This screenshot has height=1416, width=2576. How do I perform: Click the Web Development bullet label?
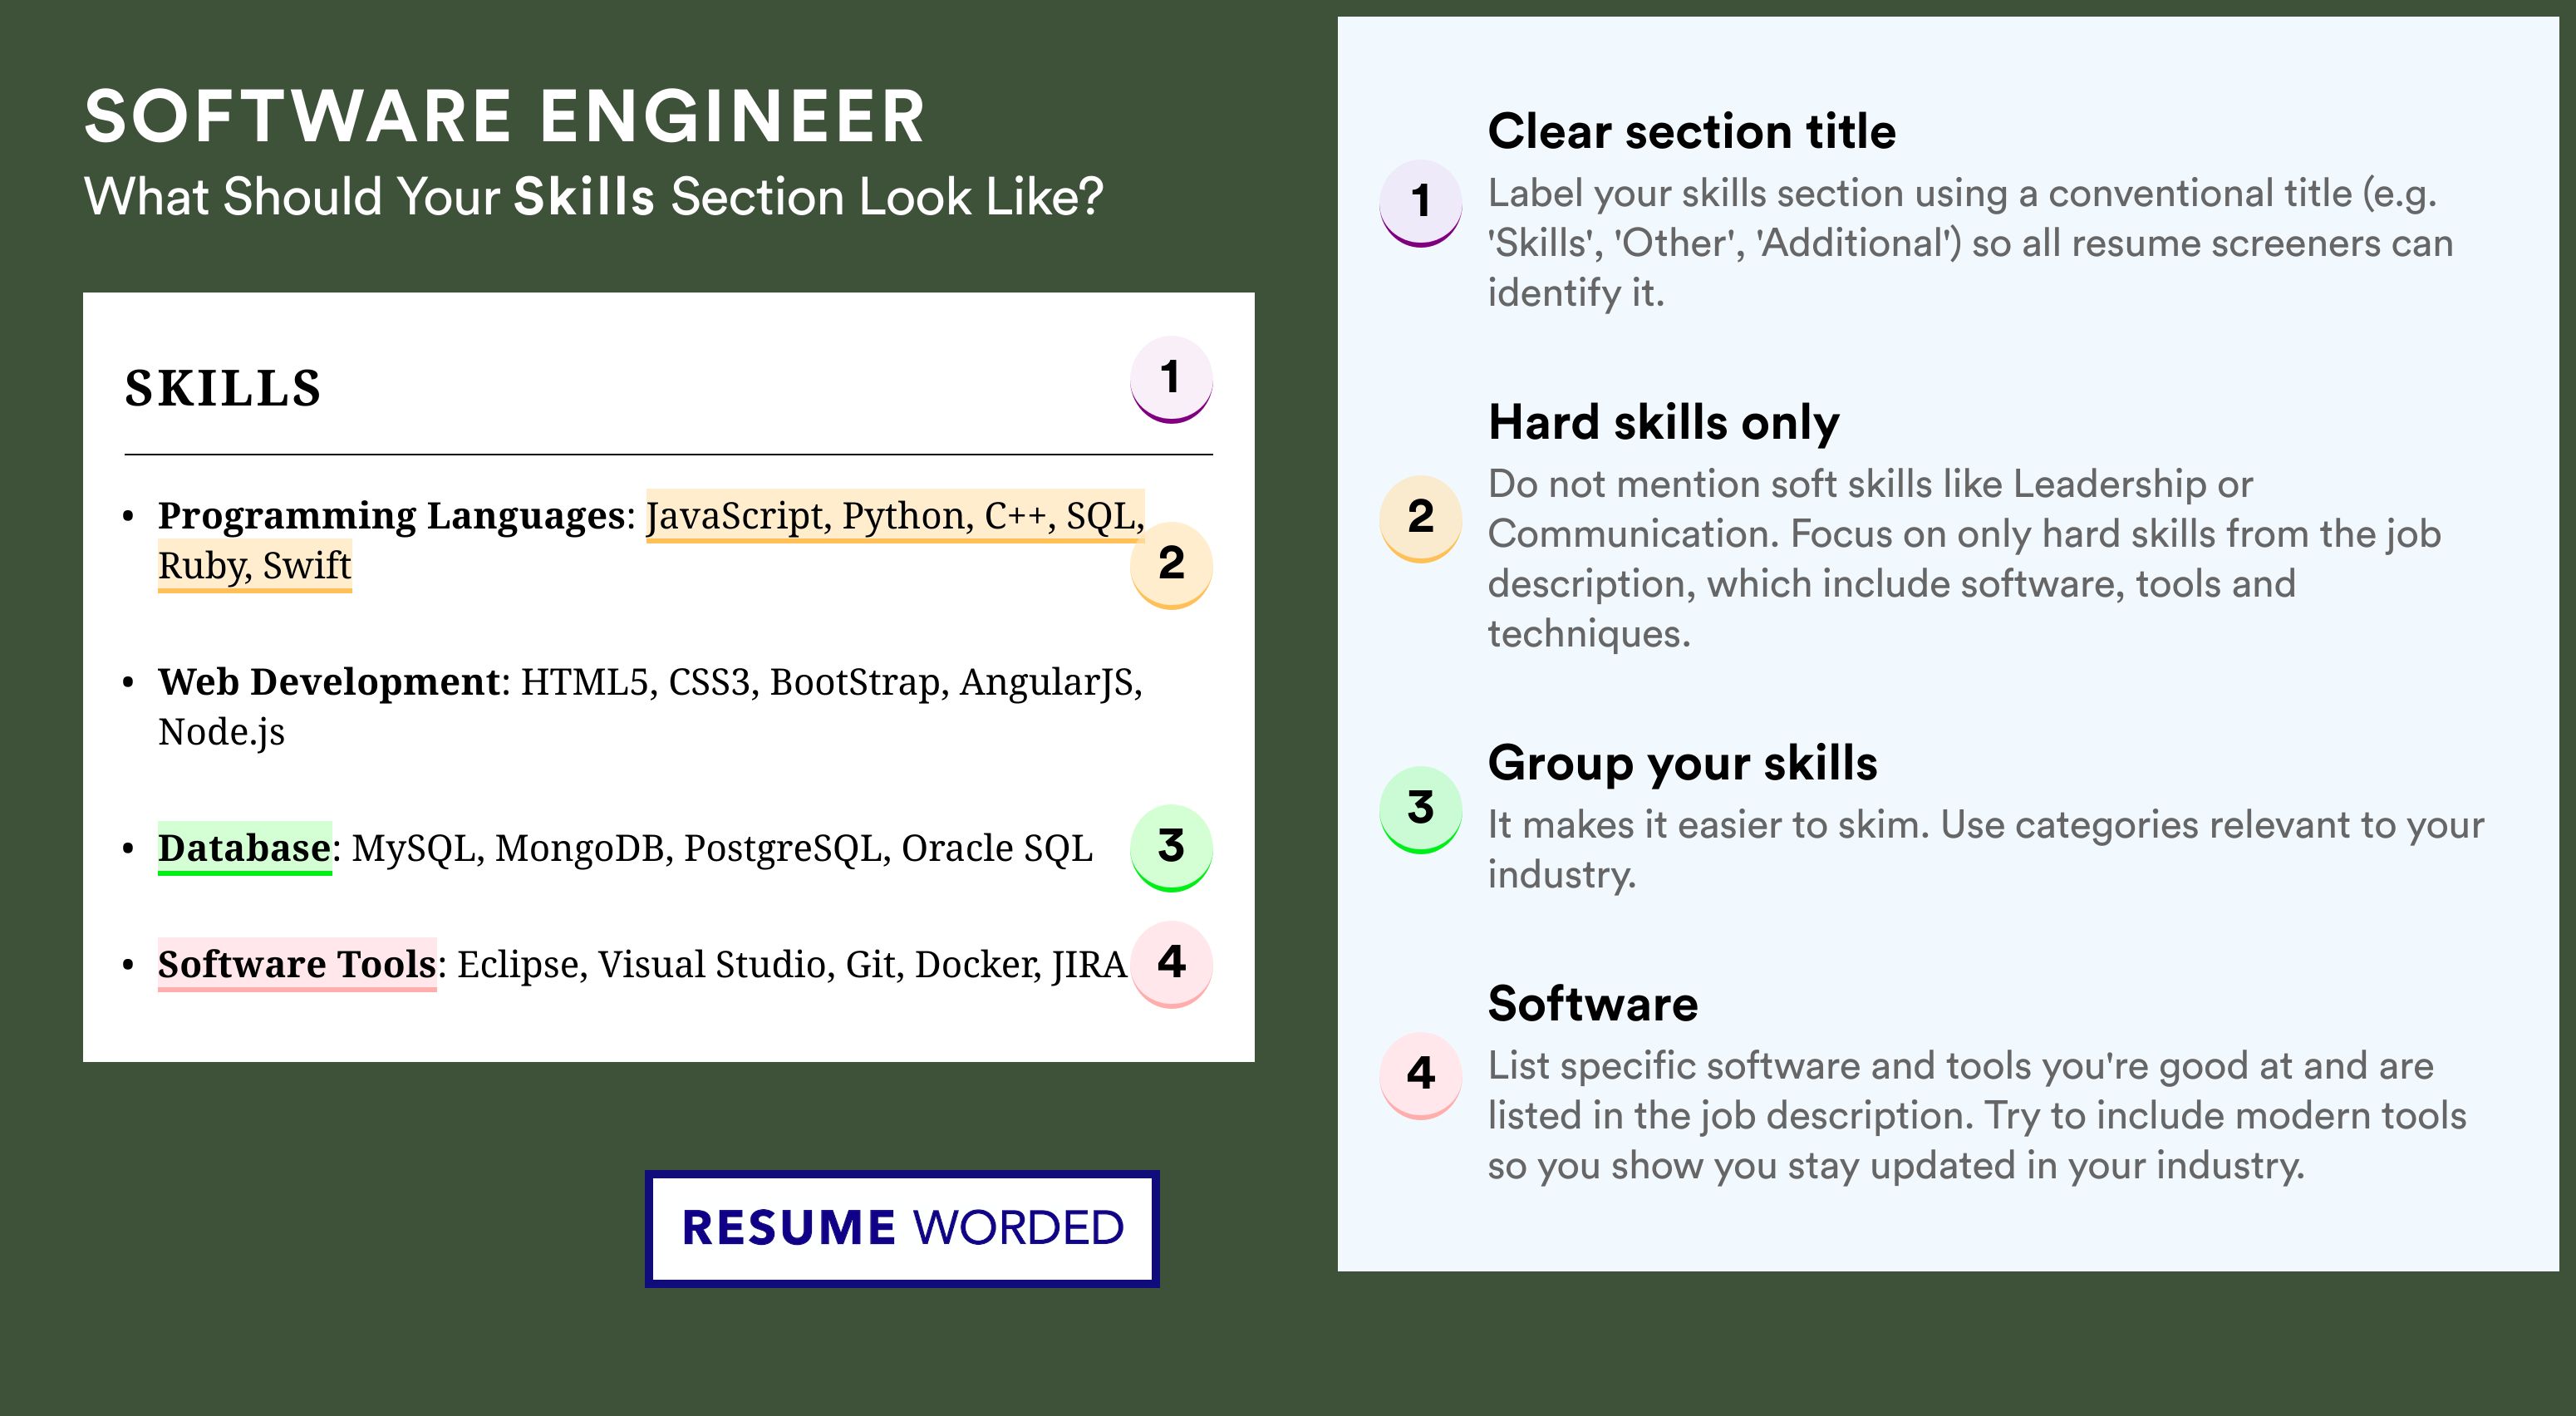[x=329, y=682]
